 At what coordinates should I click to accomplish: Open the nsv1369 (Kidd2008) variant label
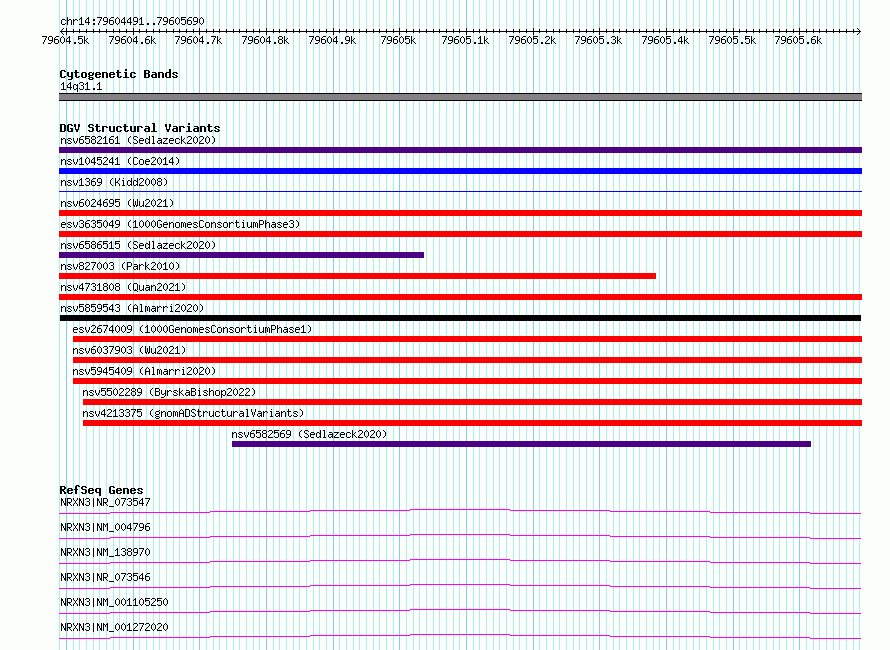[114, 182]
